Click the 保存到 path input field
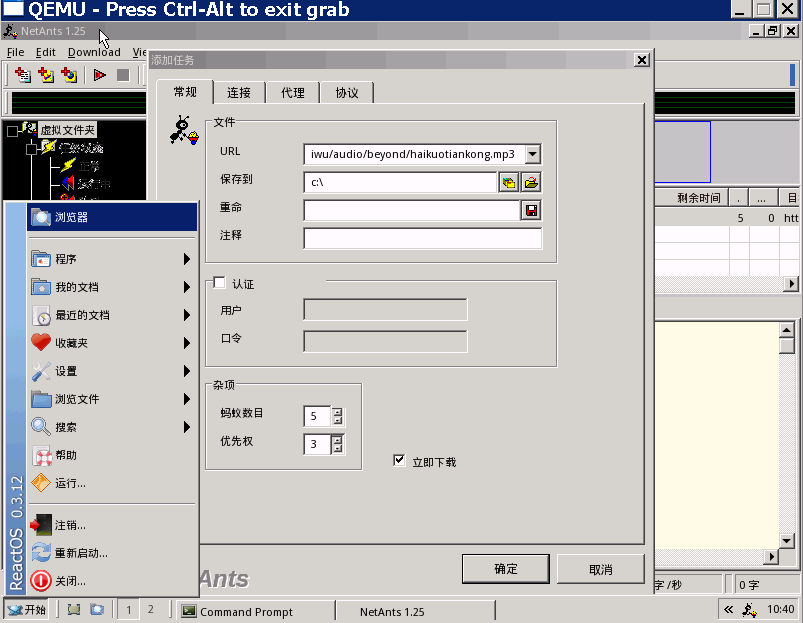This screenshot has height=623, width=803. 400,182
